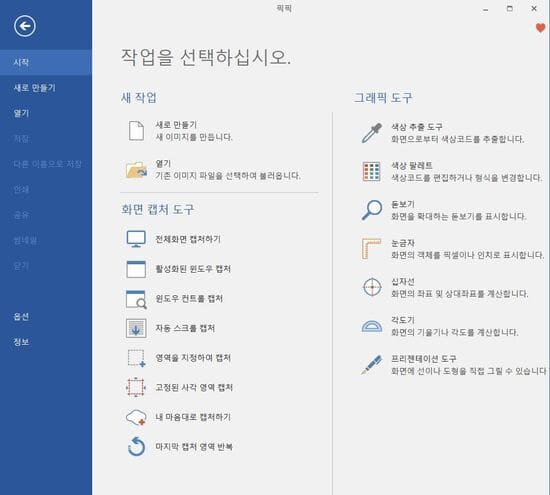
Task: Open the color palette grid icon
Action: pyautogui.click(x=372, y=172)
